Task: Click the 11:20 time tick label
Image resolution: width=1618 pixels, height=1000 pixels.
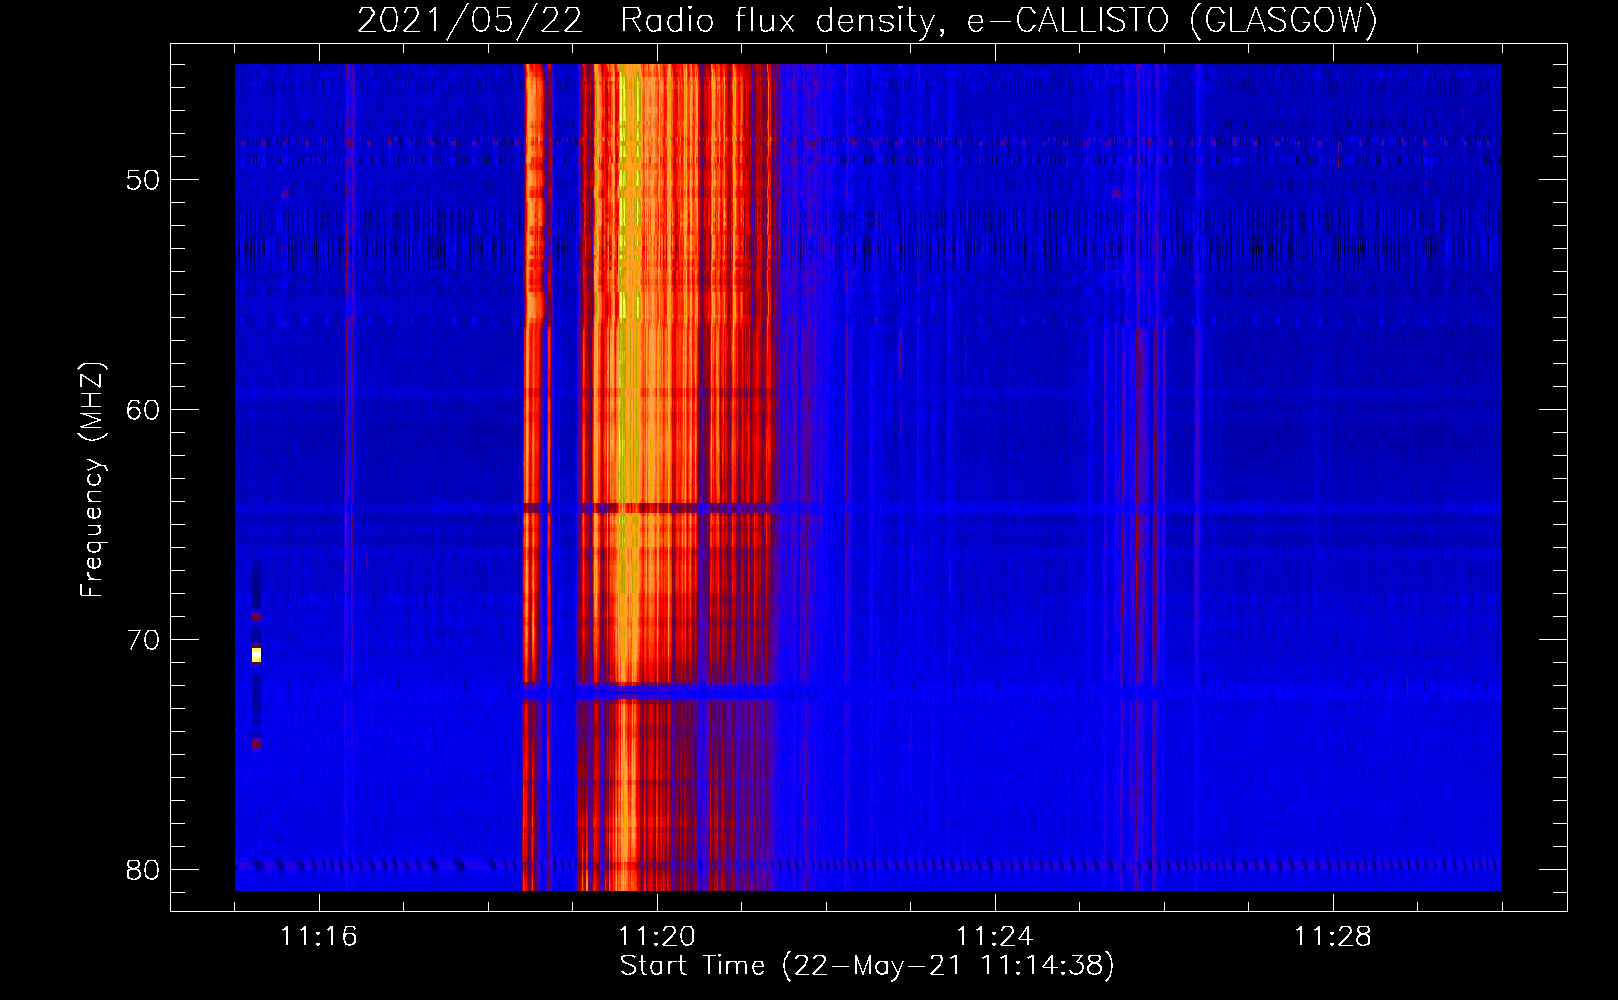Action: [x=657, y=936]
